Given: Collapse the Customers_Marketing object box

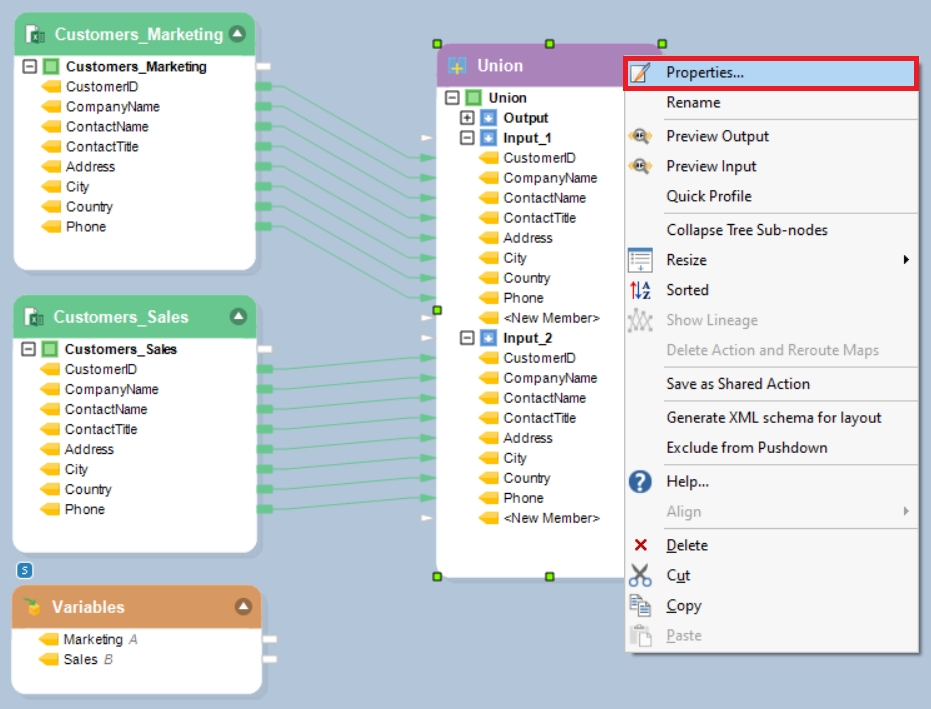Looking at the screenshot, I should pyautogui.click(x=238, y=33).
